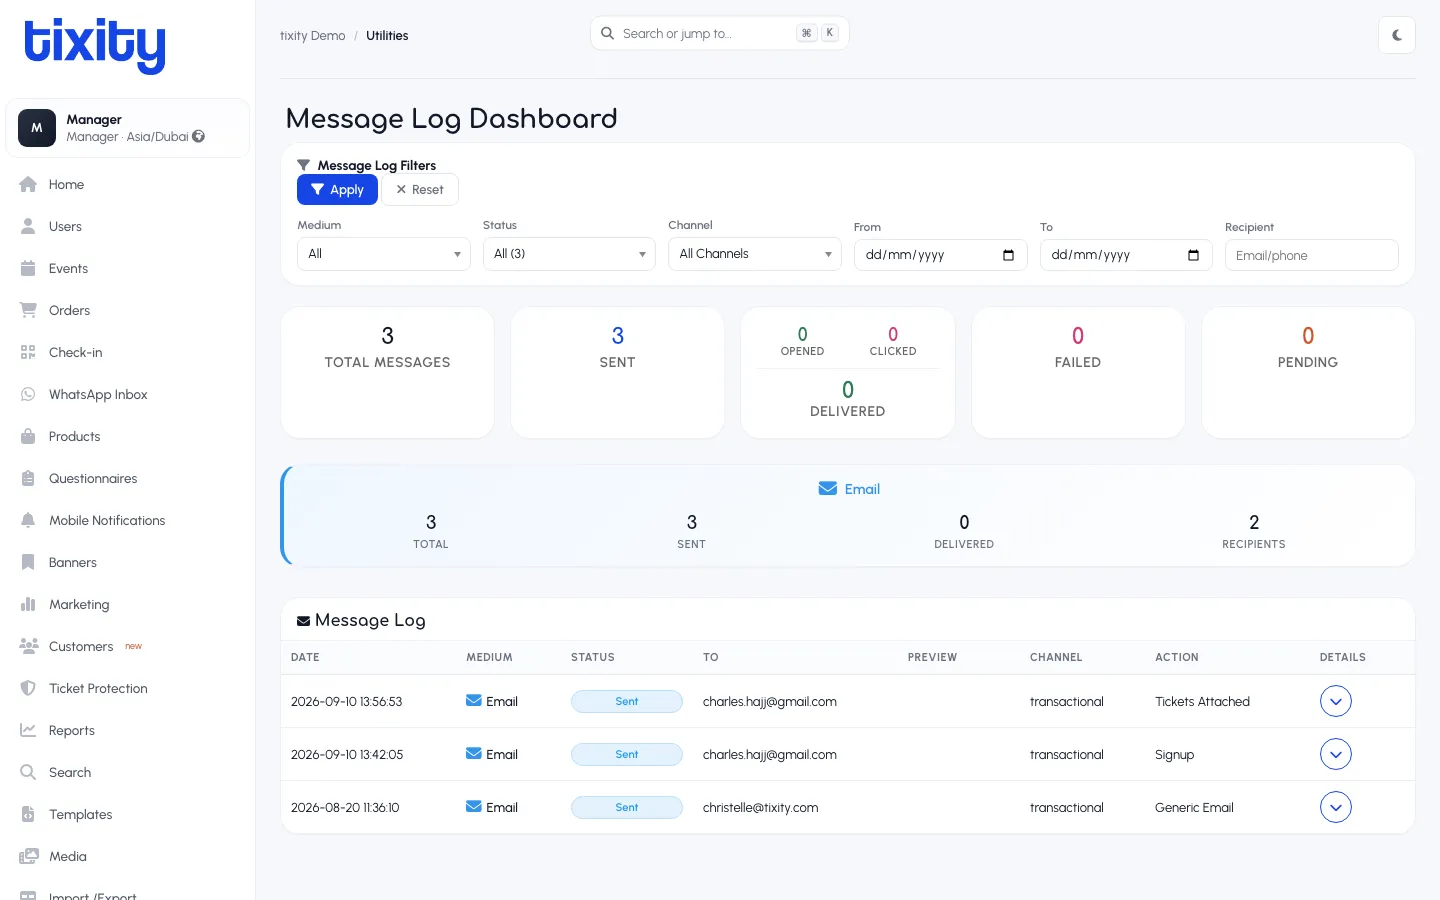Click the Questionnaires clipboard icon

tap(28, 478)
